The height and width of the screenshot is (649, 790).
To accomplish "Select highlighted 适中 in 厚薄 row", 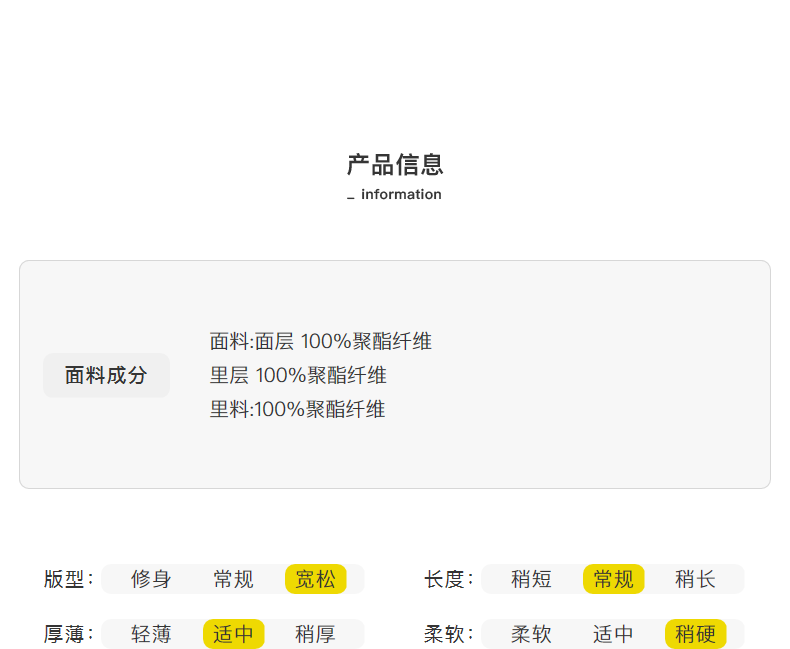I will 233,634.
